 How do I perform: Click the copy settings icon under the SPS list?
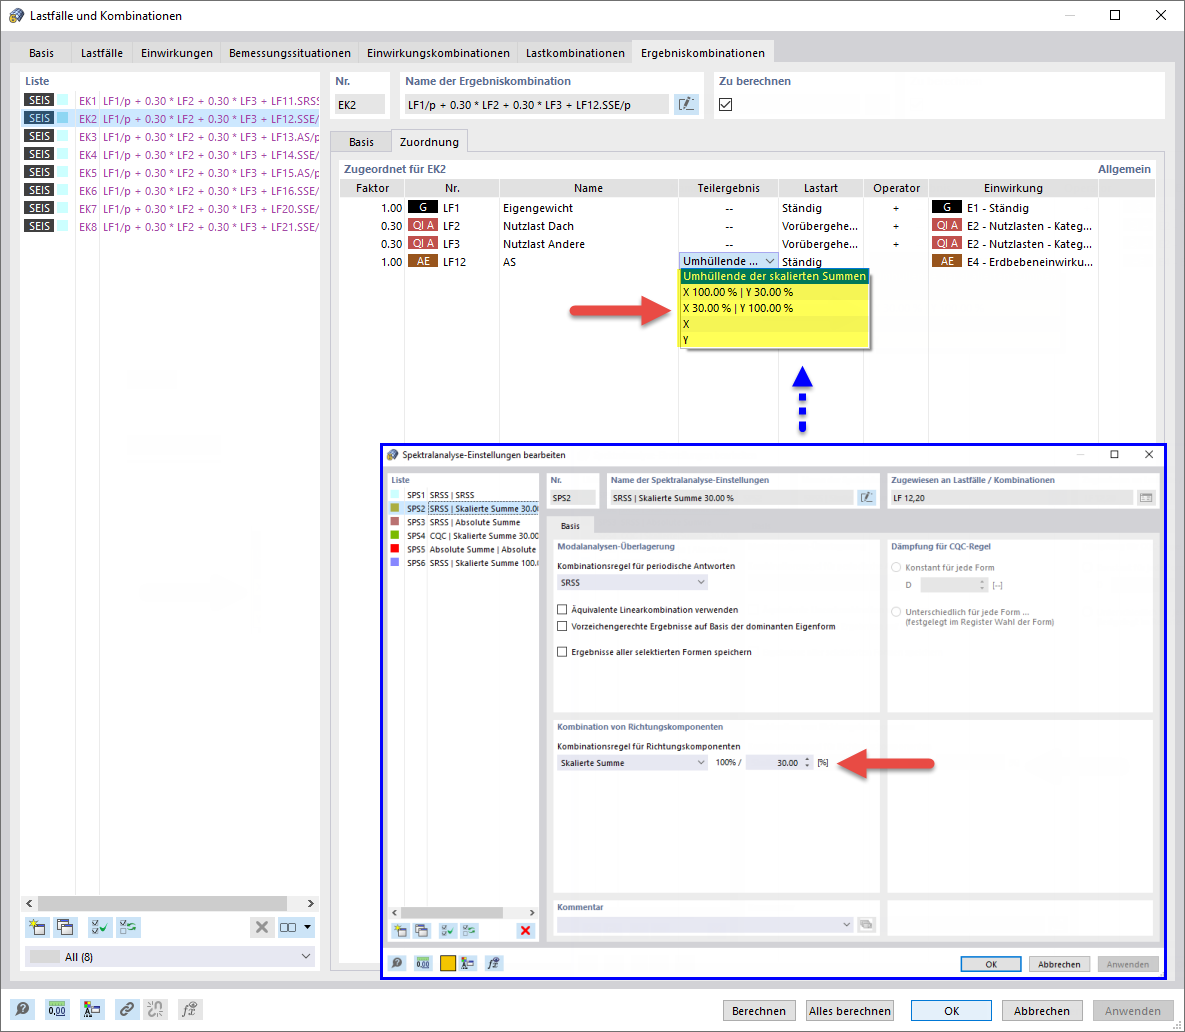click(x=421, y=931)
